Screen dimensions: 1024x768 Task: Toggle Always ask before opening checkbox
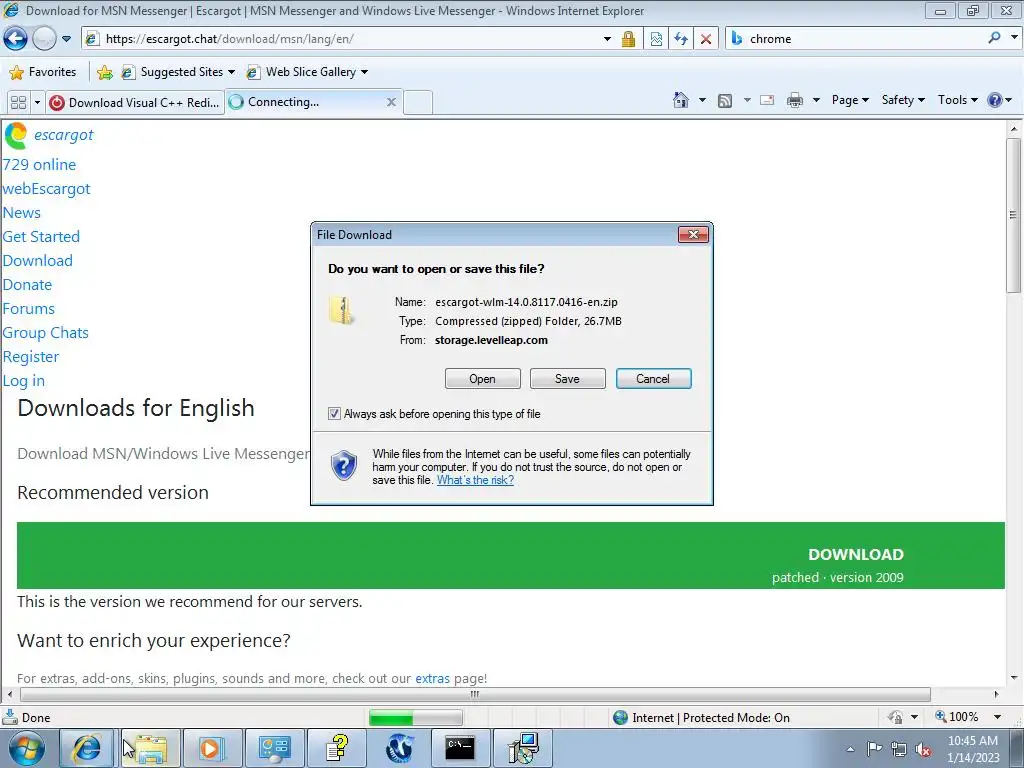point(334,413)
